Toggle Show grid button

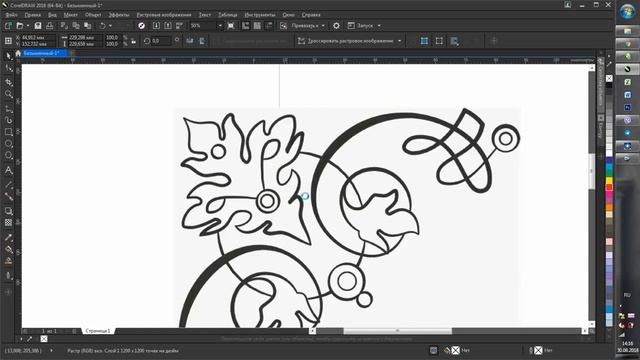tap(257, 26)
